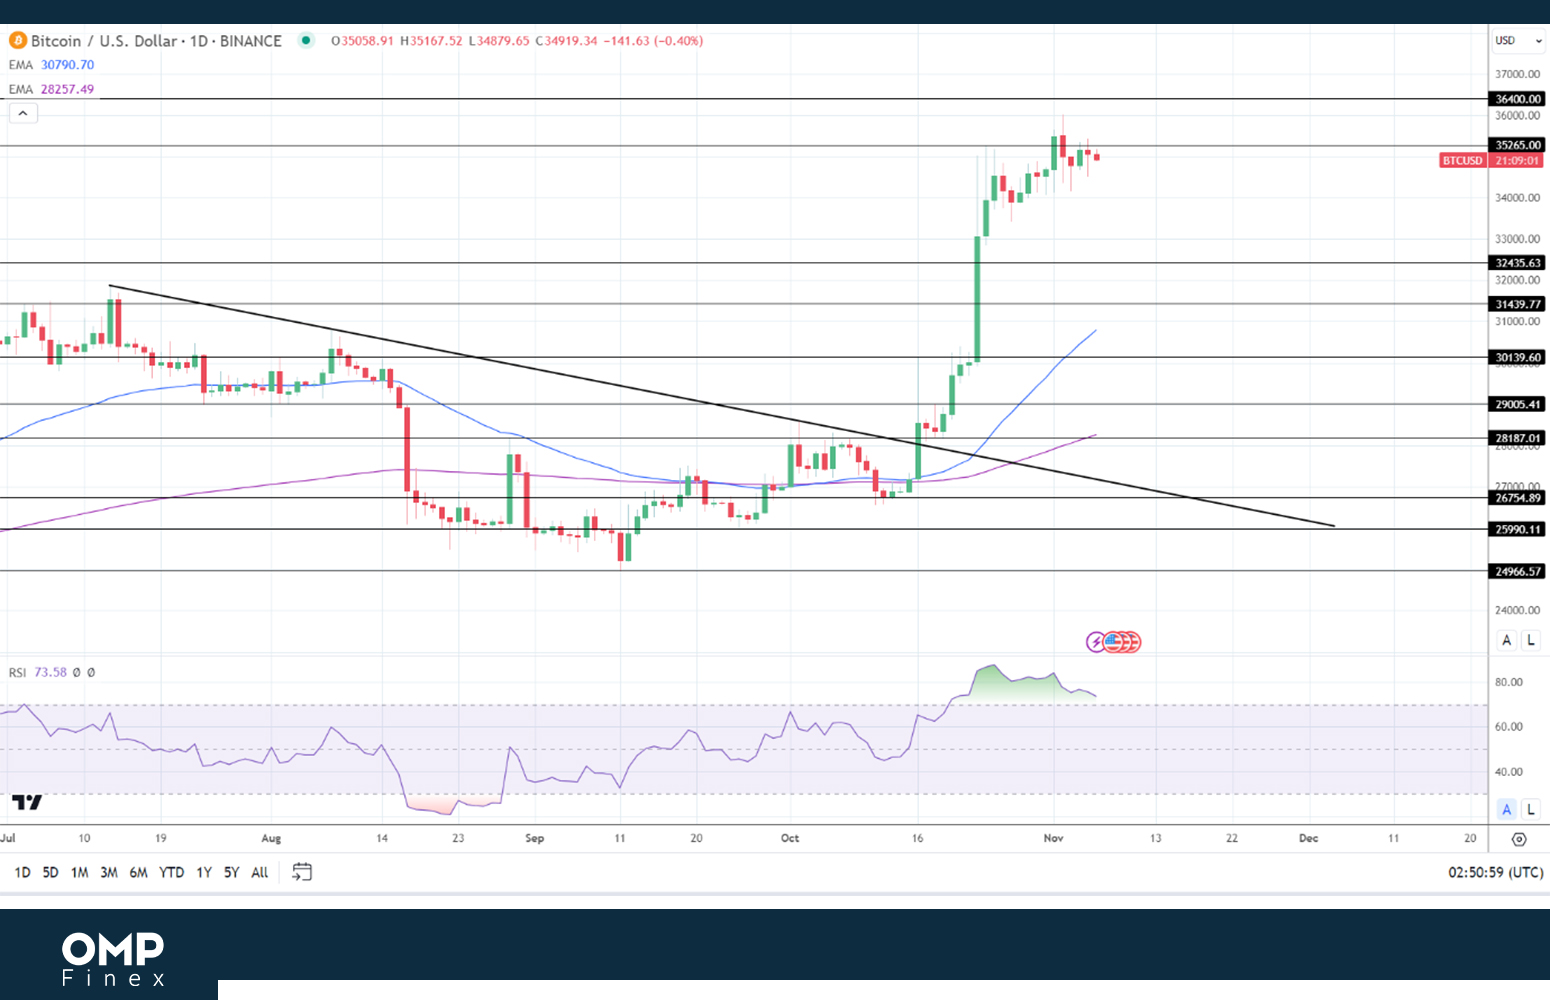Toggle log scale L on RSI pane
The width and height of the screenshot is (1550, 1000).
1531,809
